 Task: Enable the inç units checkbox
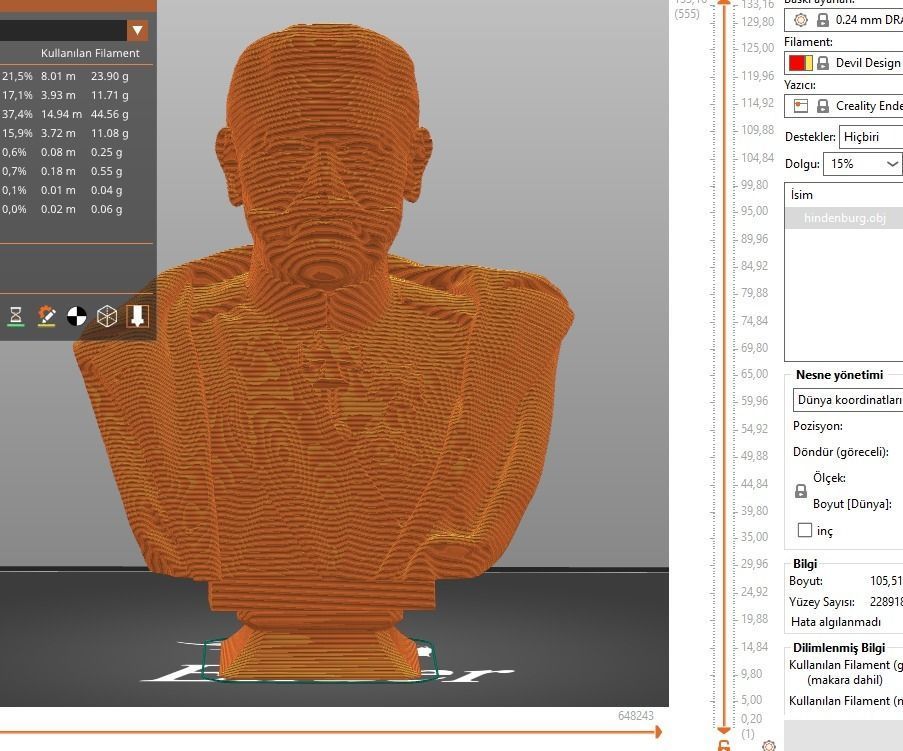pyautogui.click(x=805, y=530)
